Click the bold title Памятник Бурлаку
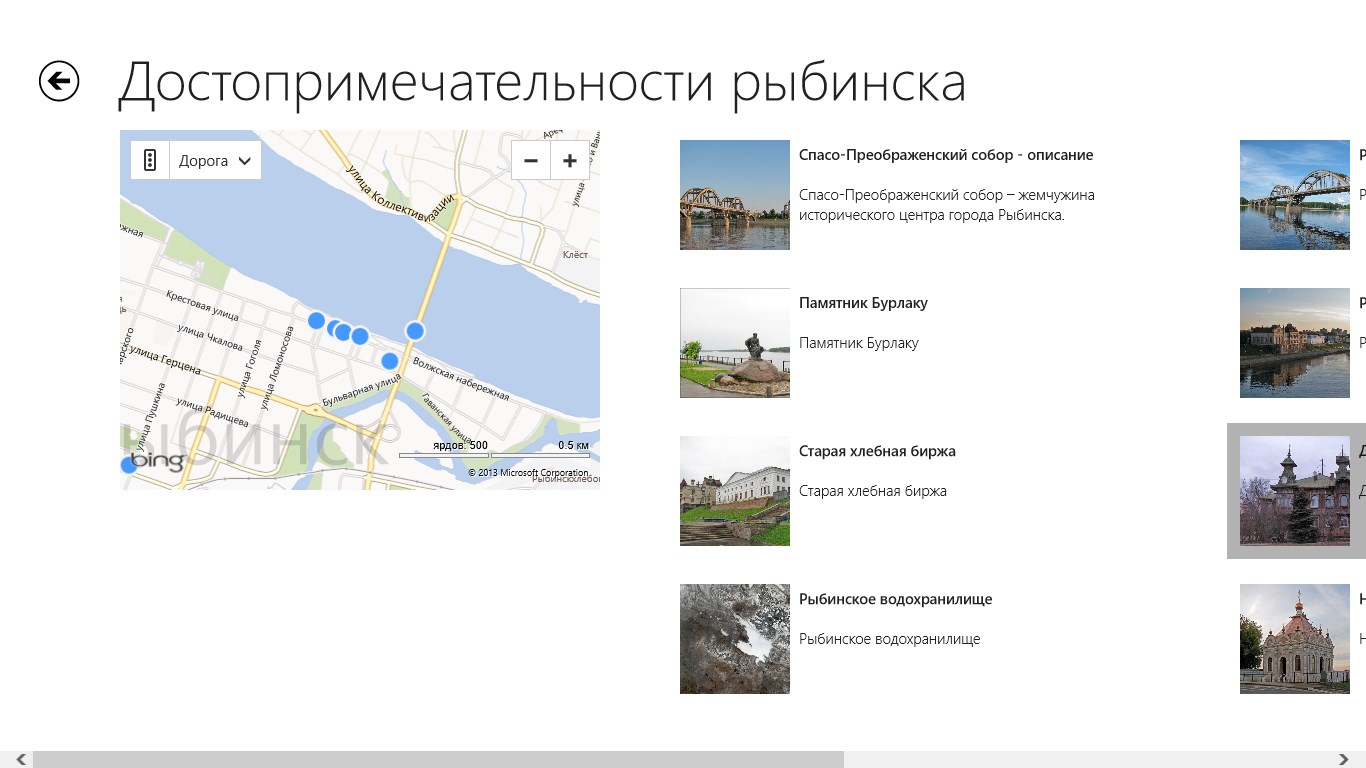The image size is (1366, 768). [x=863, y=303]
